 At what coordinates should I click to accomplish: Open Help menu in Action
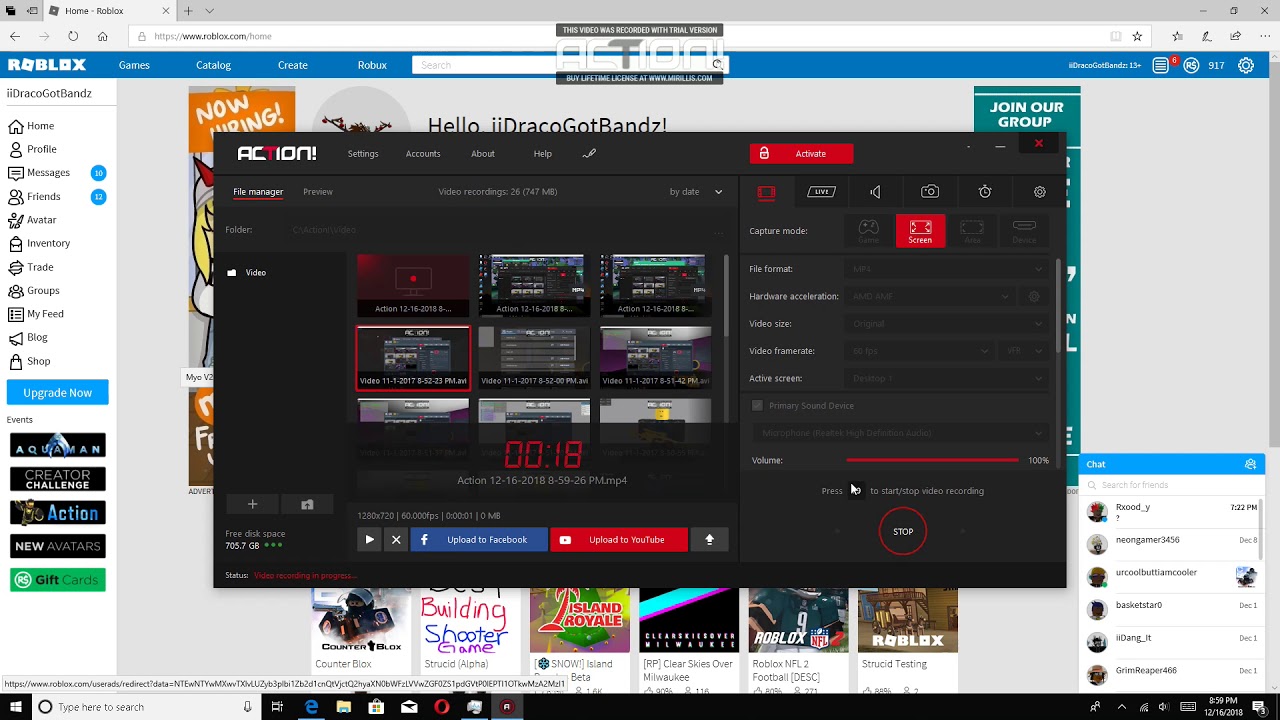pyautogui.click(x=543, y=154)
